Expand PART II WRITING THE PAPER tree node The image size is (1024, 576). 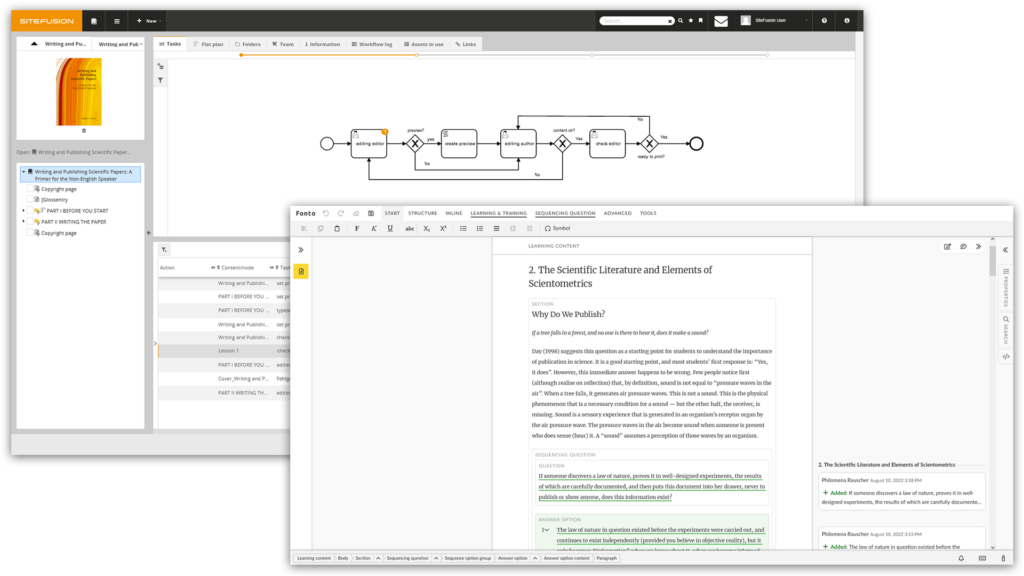click(x=24, y=221)
